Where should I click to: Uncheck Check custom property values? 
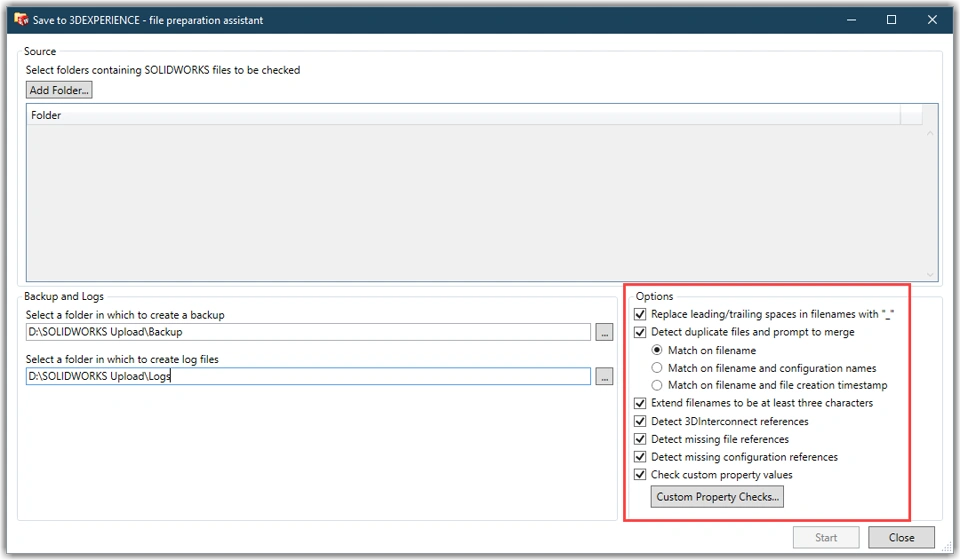click(x=641, y=475)
